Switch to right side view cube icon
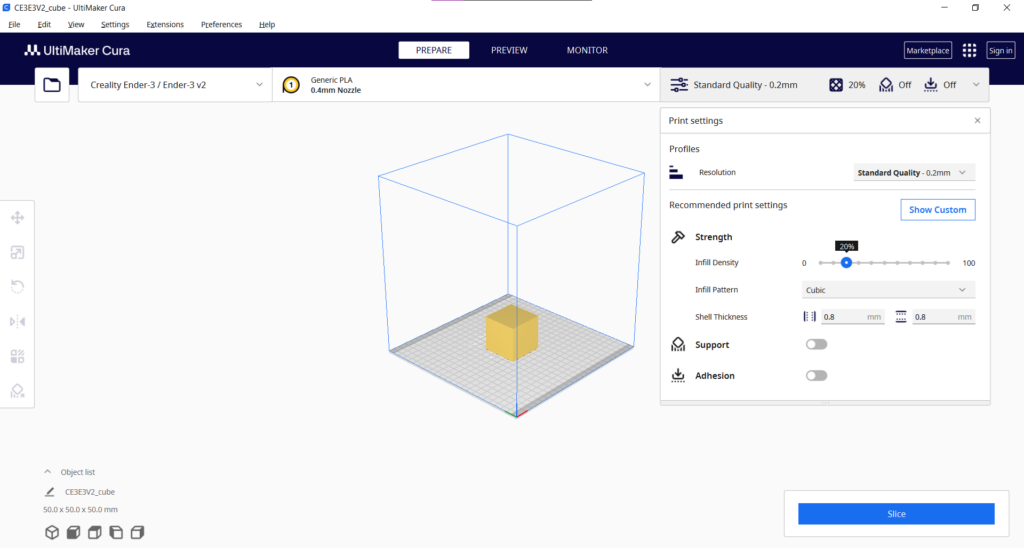Screen dimensions: 1024x548 click(138, 532)
